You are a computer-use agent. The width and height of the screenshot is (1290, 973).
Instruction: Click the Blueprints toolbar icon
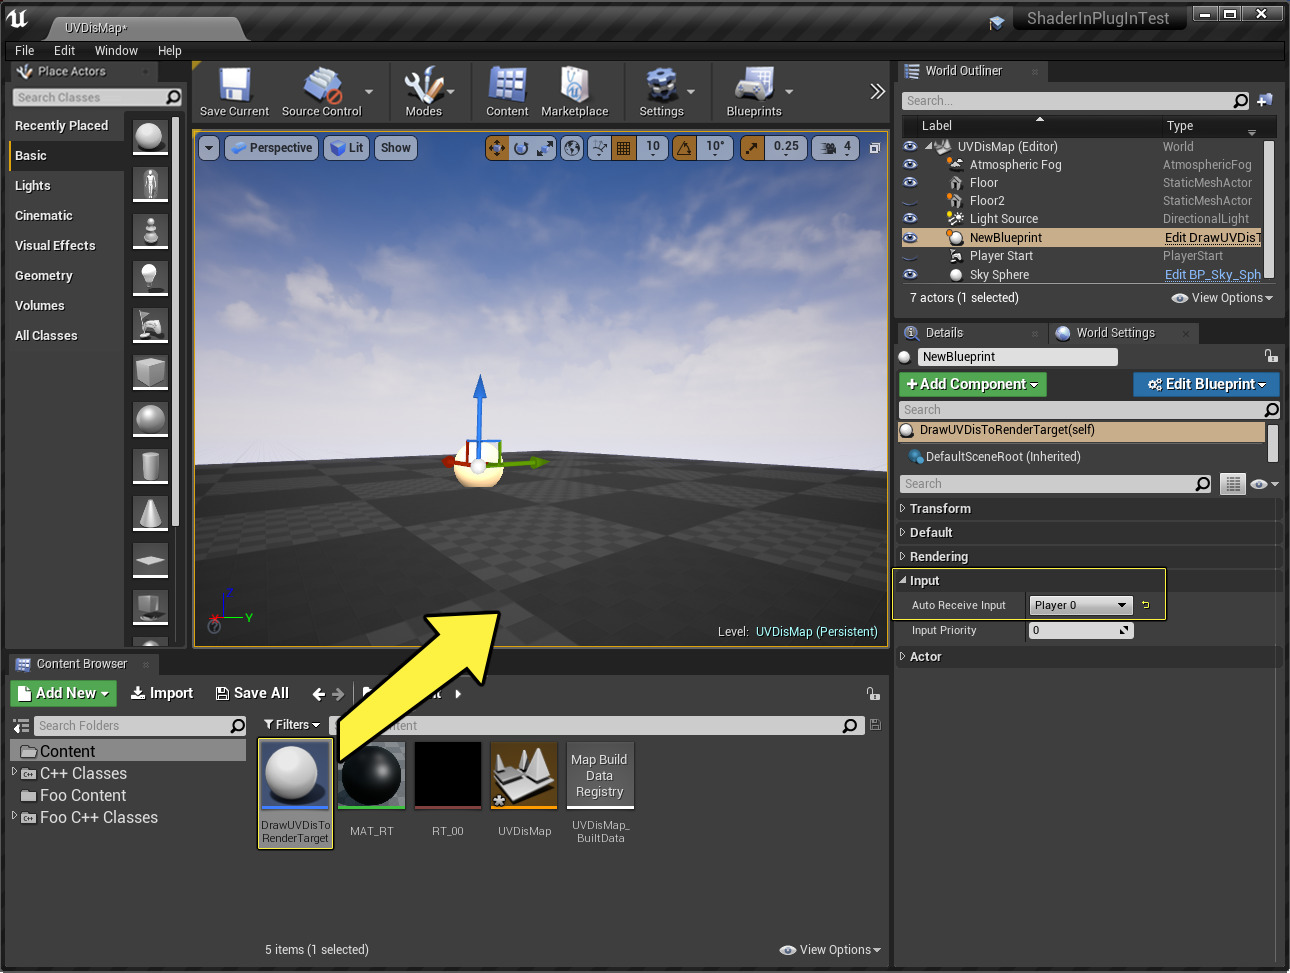(x=753, y=87)
